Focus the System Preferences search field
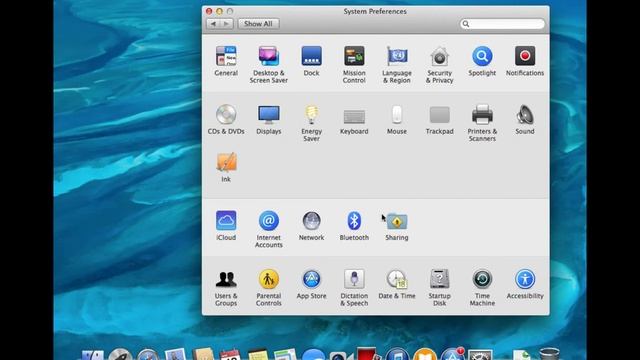 [x=502, y=24]
